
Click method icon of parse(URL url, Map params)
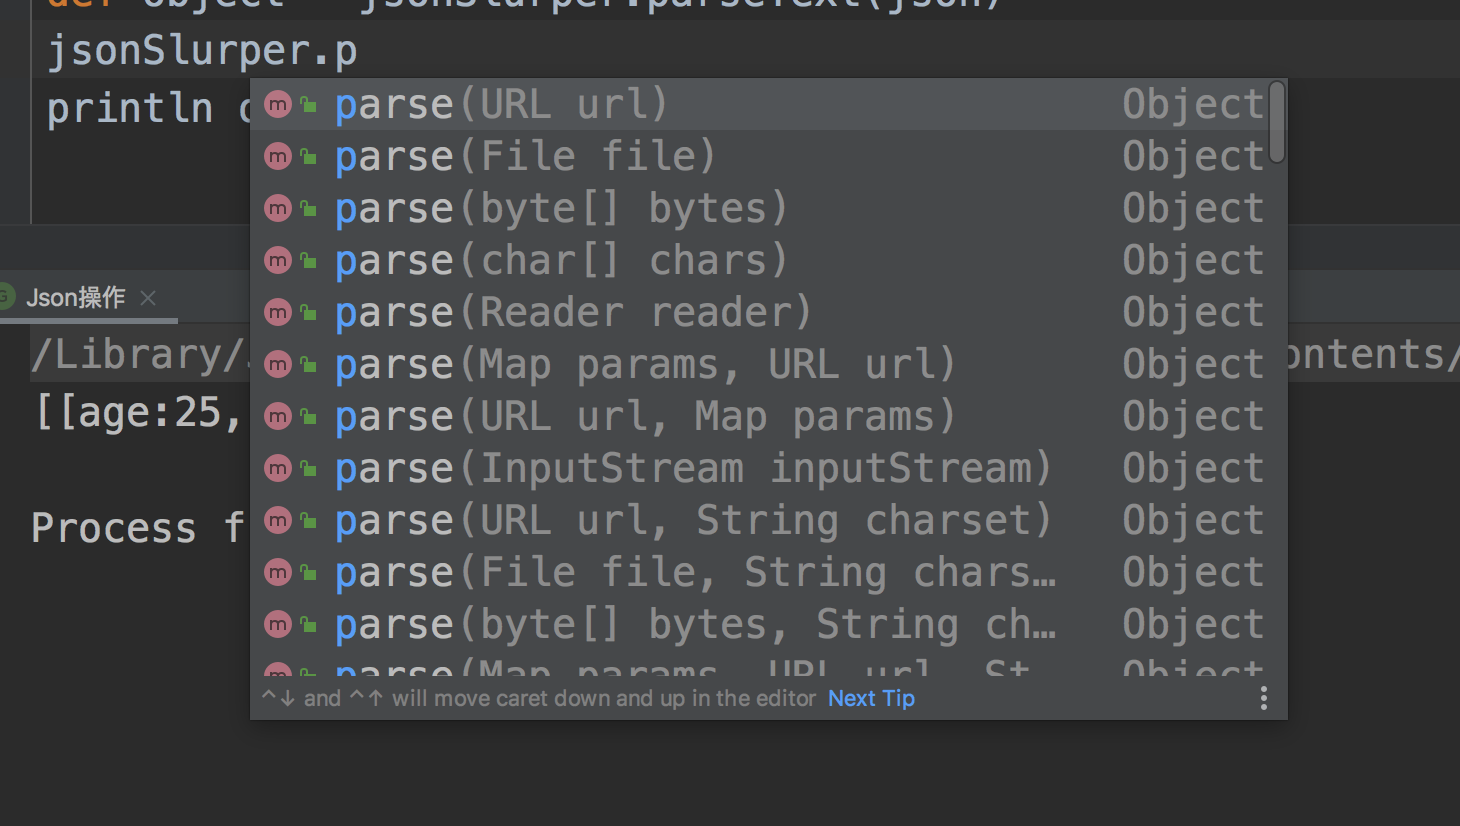pos(278,416)
